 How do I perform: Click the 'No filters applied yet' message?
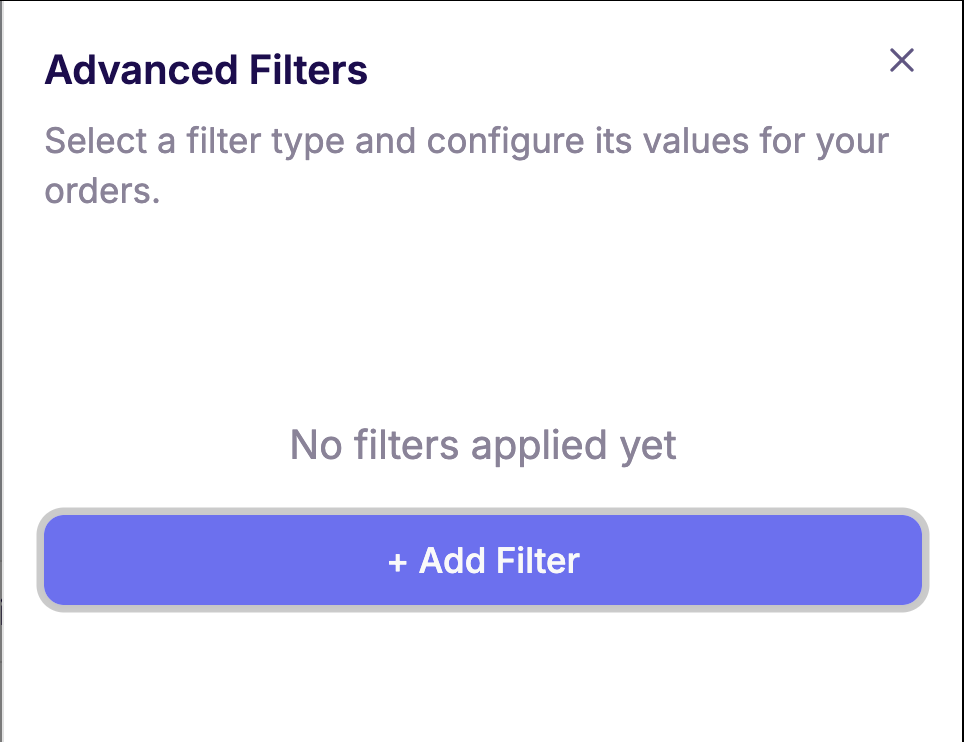482,445
